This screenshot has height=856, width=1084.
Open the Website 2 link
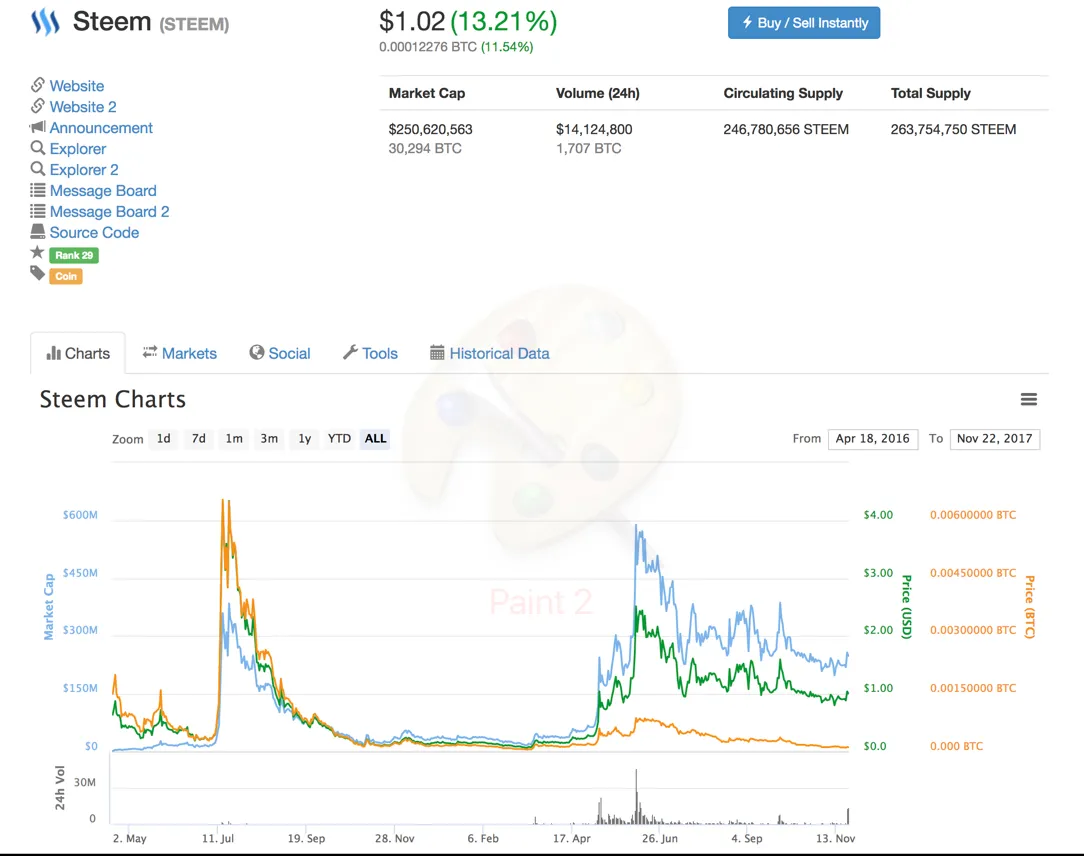pos(83,106)
